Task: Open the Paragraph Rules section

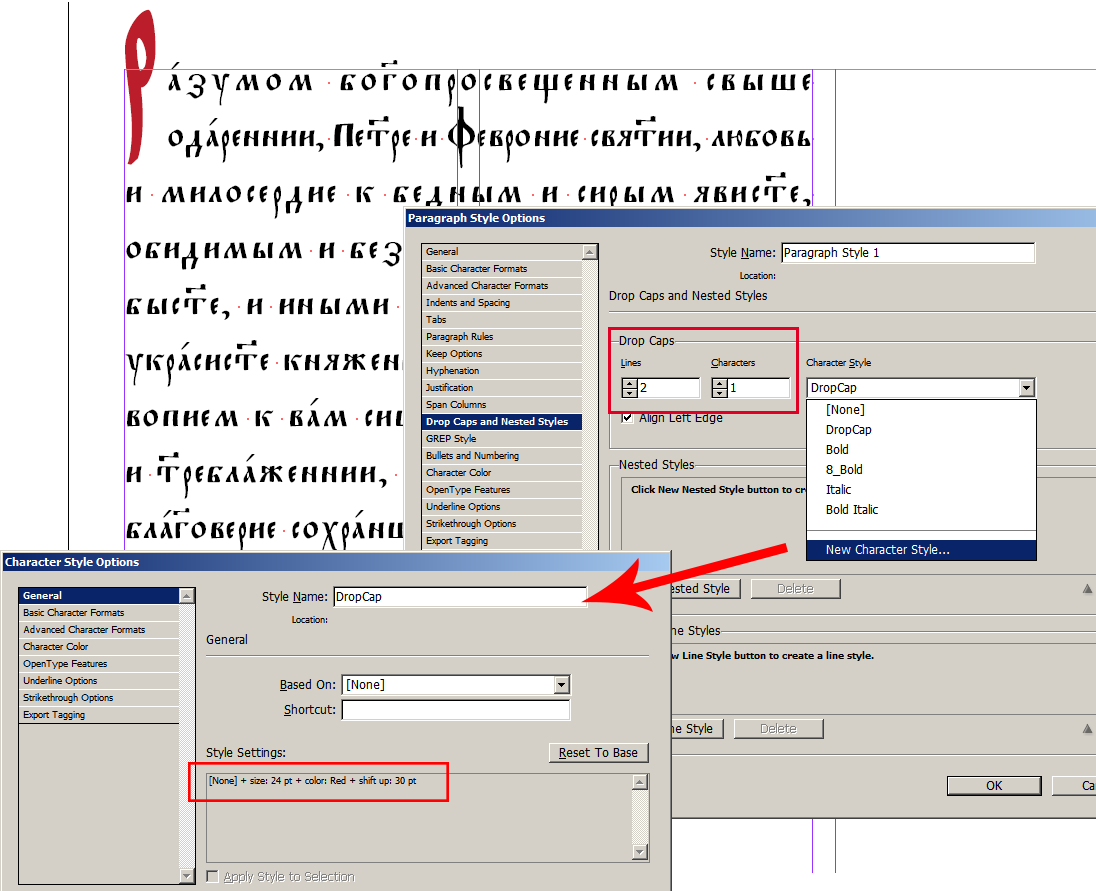Action: pyautogui.click(x=502, y=337)
